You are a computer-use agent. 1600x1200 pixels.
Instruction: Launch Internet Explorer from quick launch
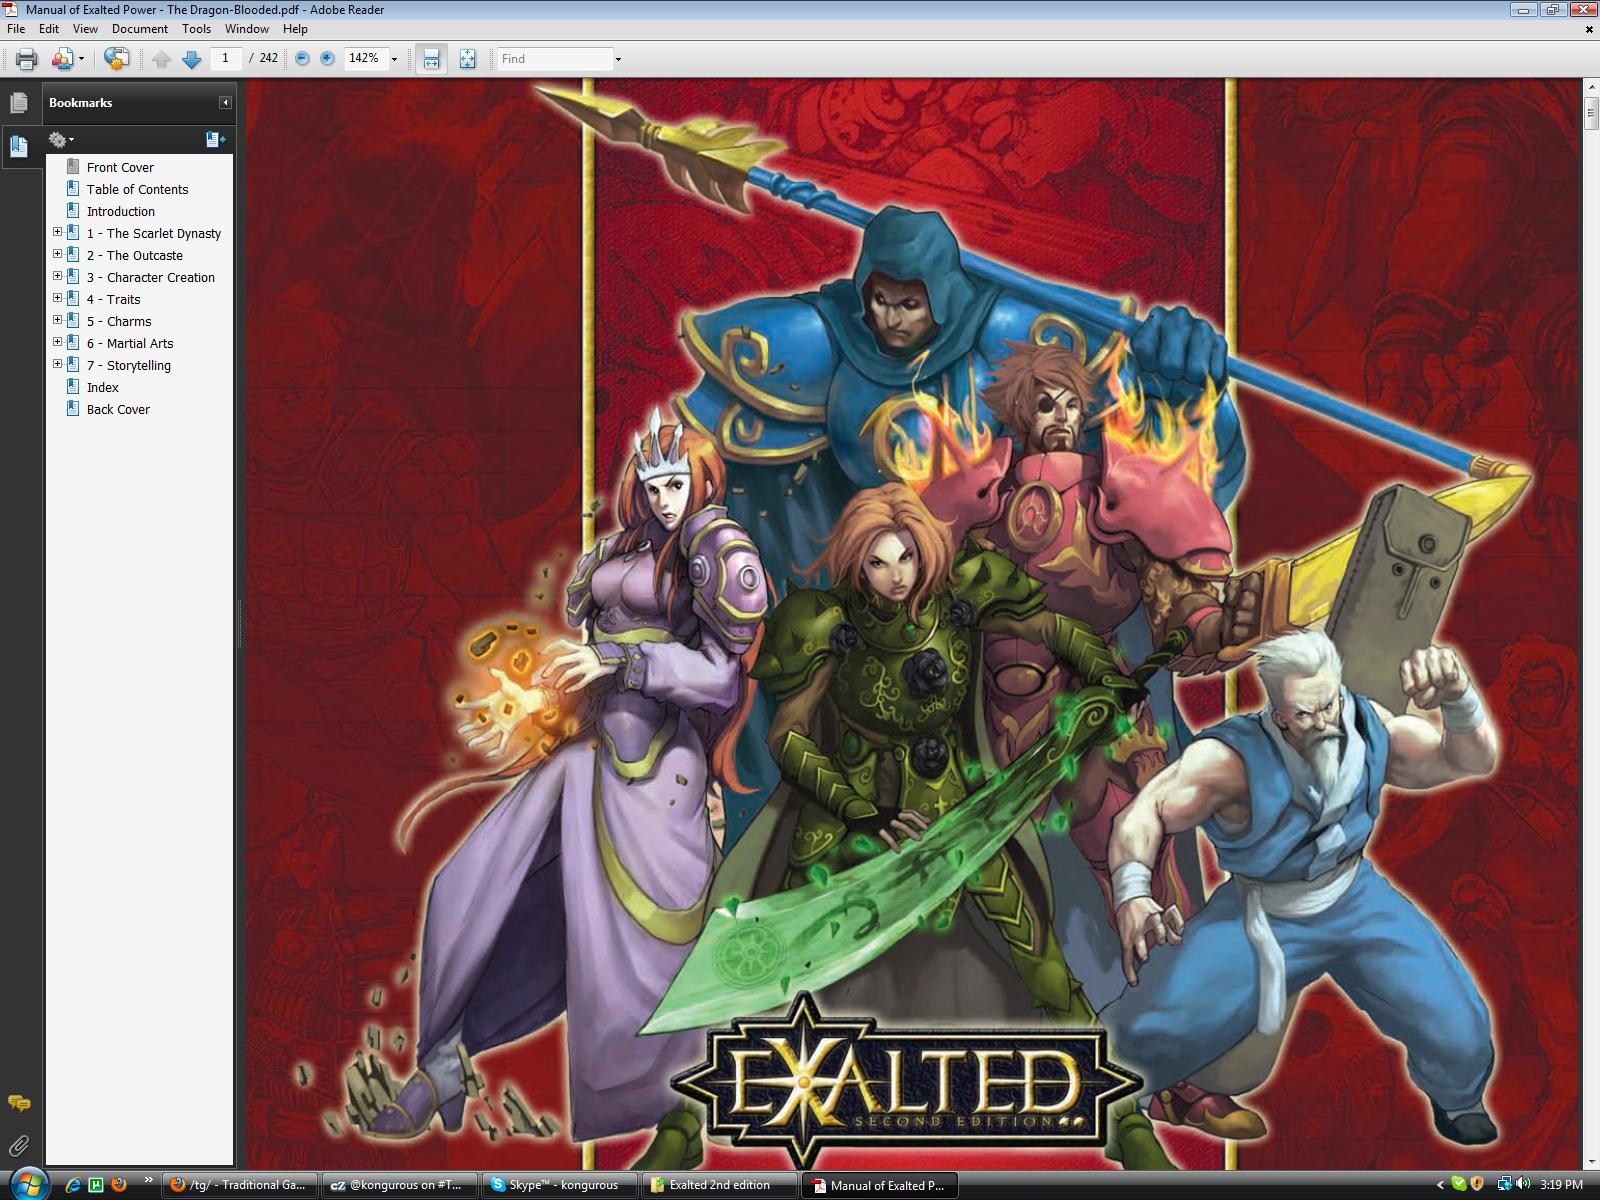click(72, 1185)
